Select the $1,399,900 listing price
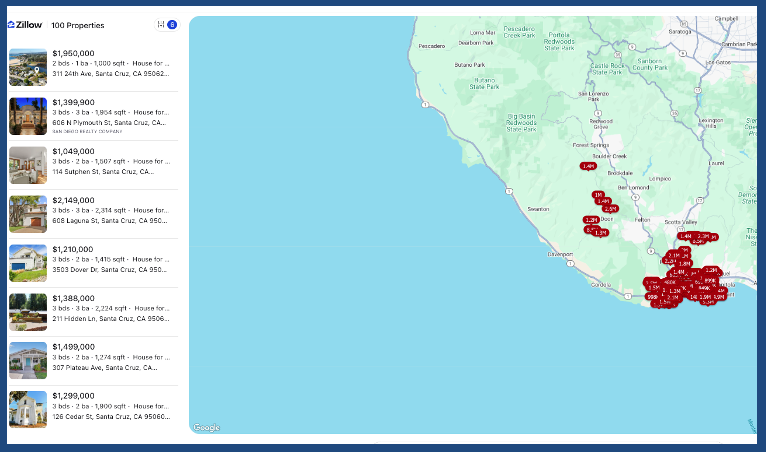 click(x=73, y=102)
